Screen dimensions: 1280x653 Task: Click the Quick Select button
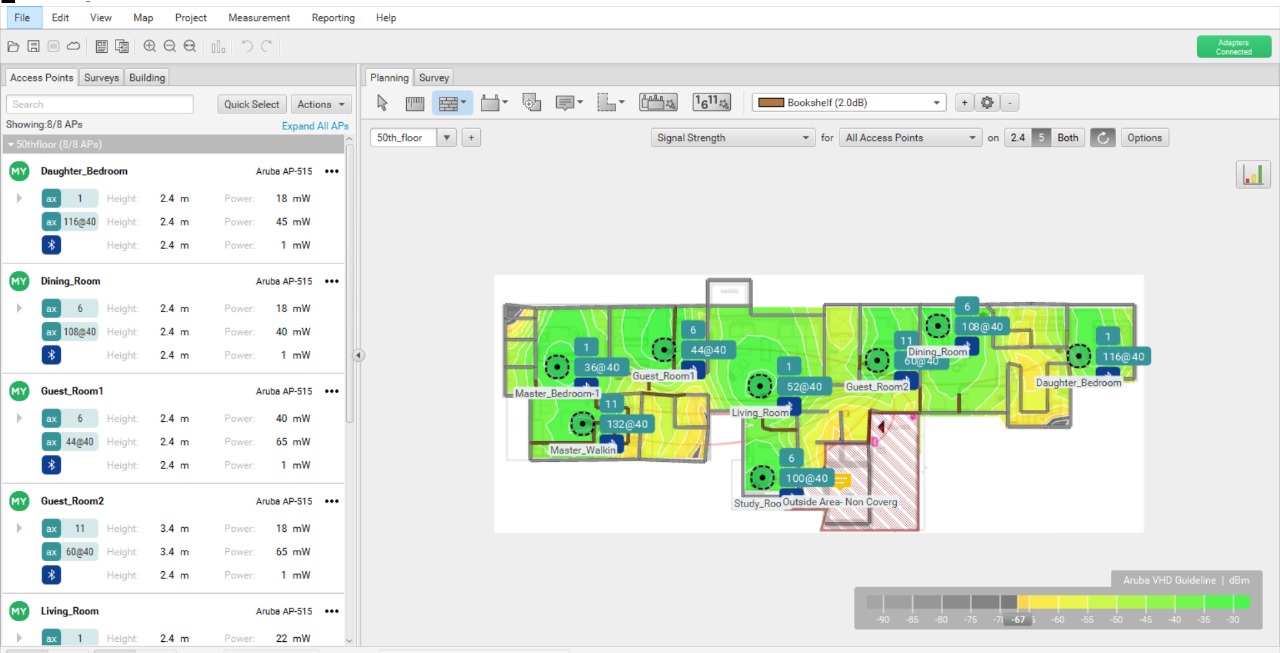252,104
